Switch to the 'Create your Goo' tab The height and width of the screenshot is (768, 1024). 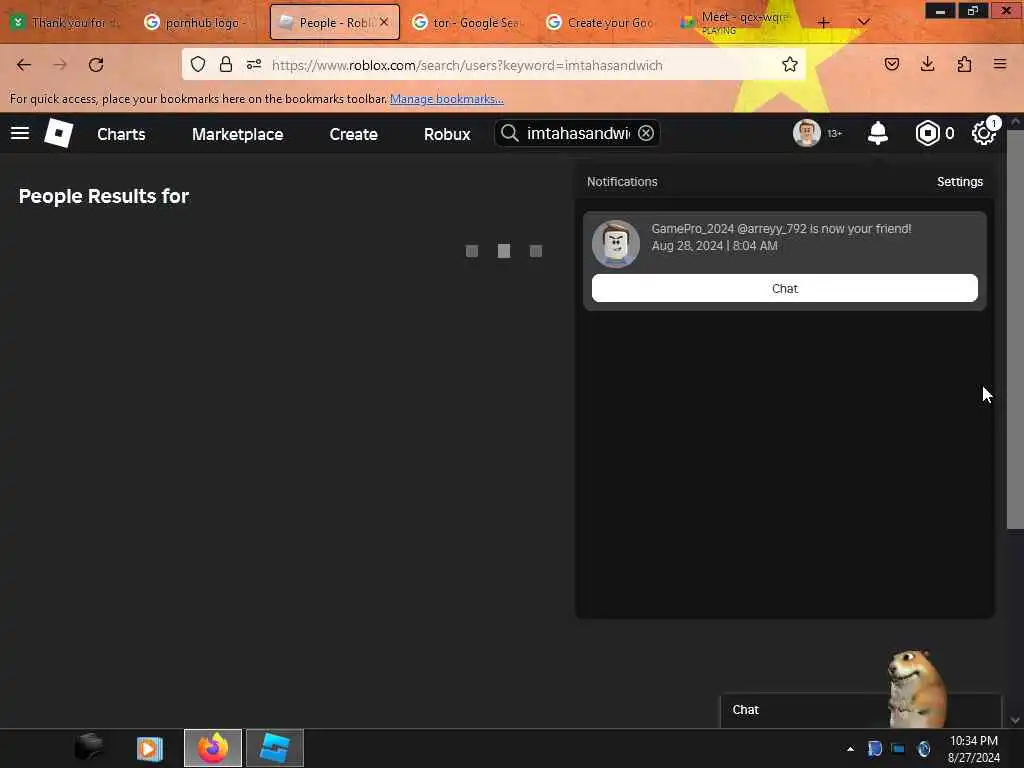pyautogui.click(x=601, y=22)
